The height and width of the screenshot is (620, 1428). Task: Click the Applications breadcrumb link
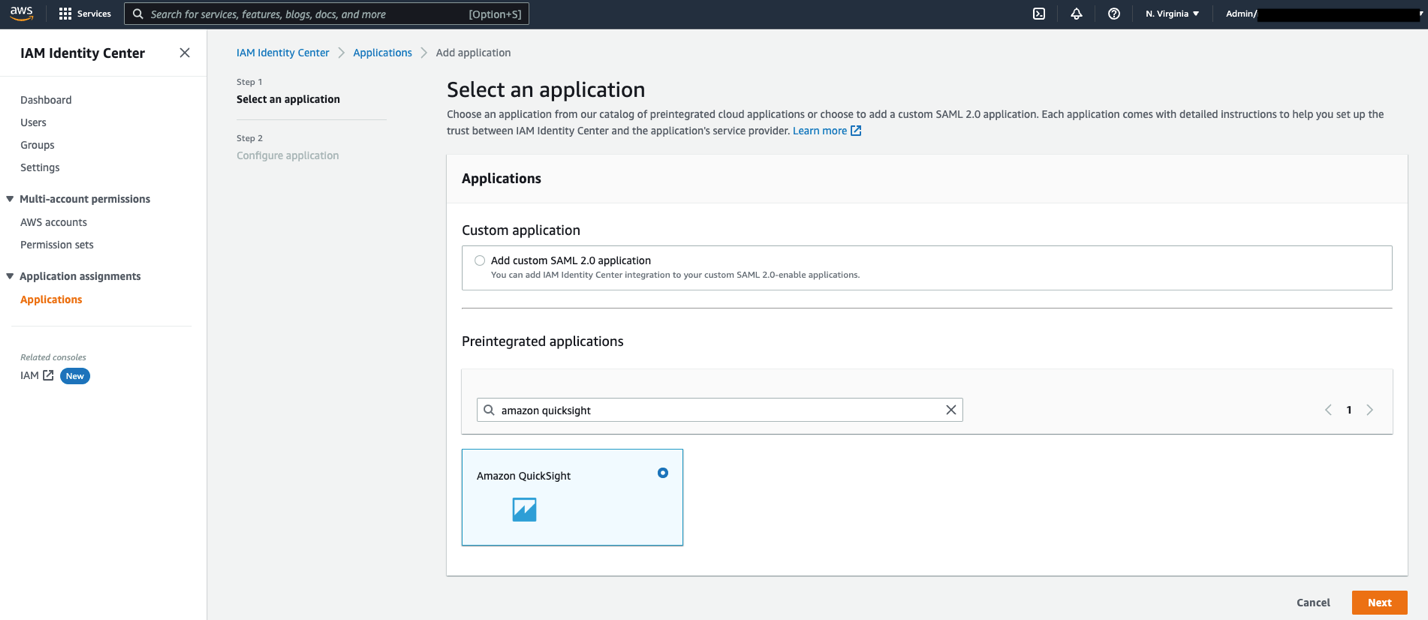click(382, 53)
